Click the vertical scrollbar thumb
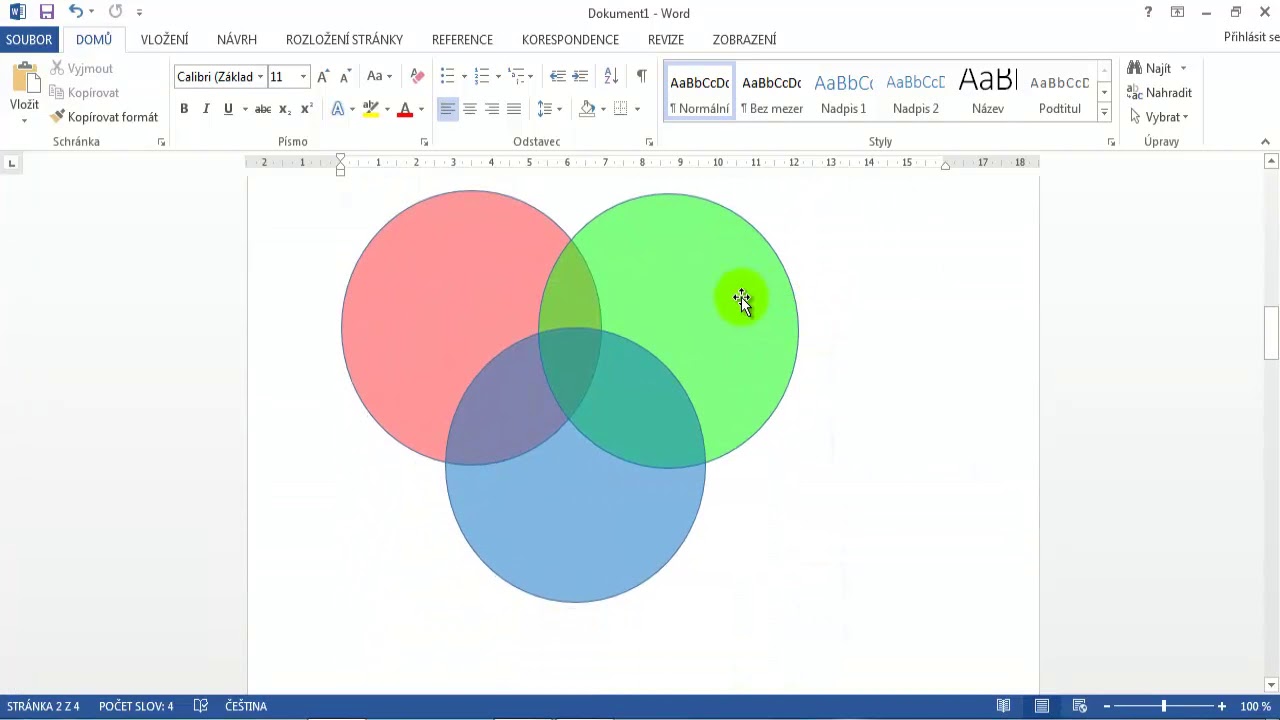The image size is (1280, 720). (1271, 333)
